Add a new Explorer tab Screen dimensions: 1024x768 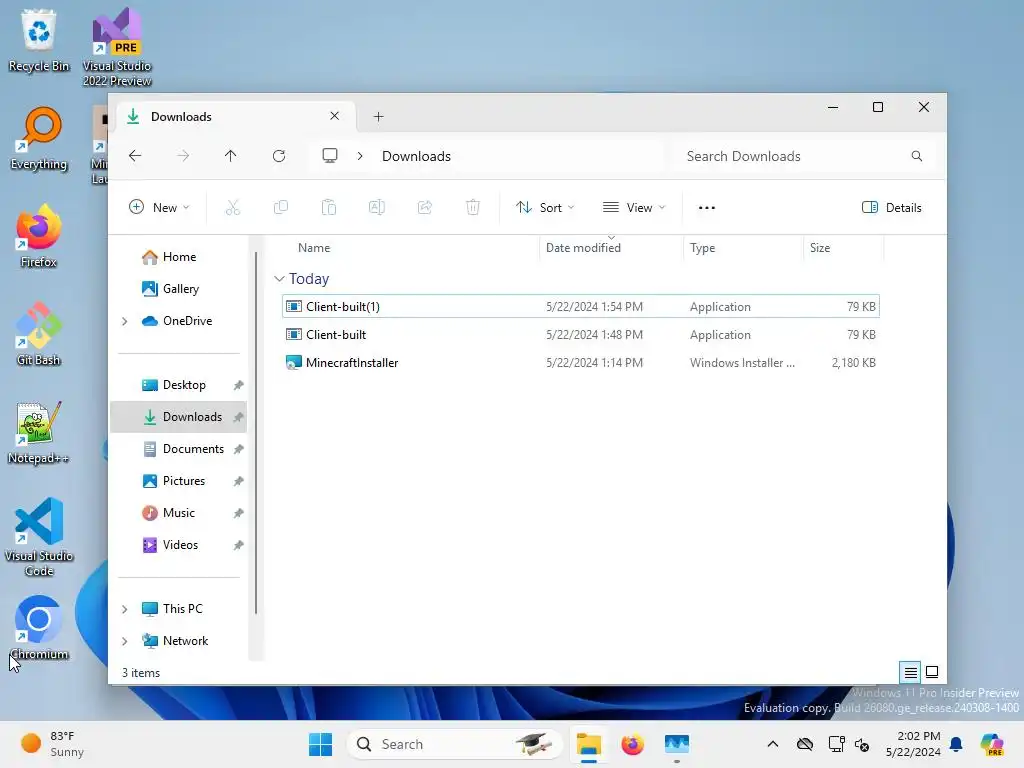point(378,117)
